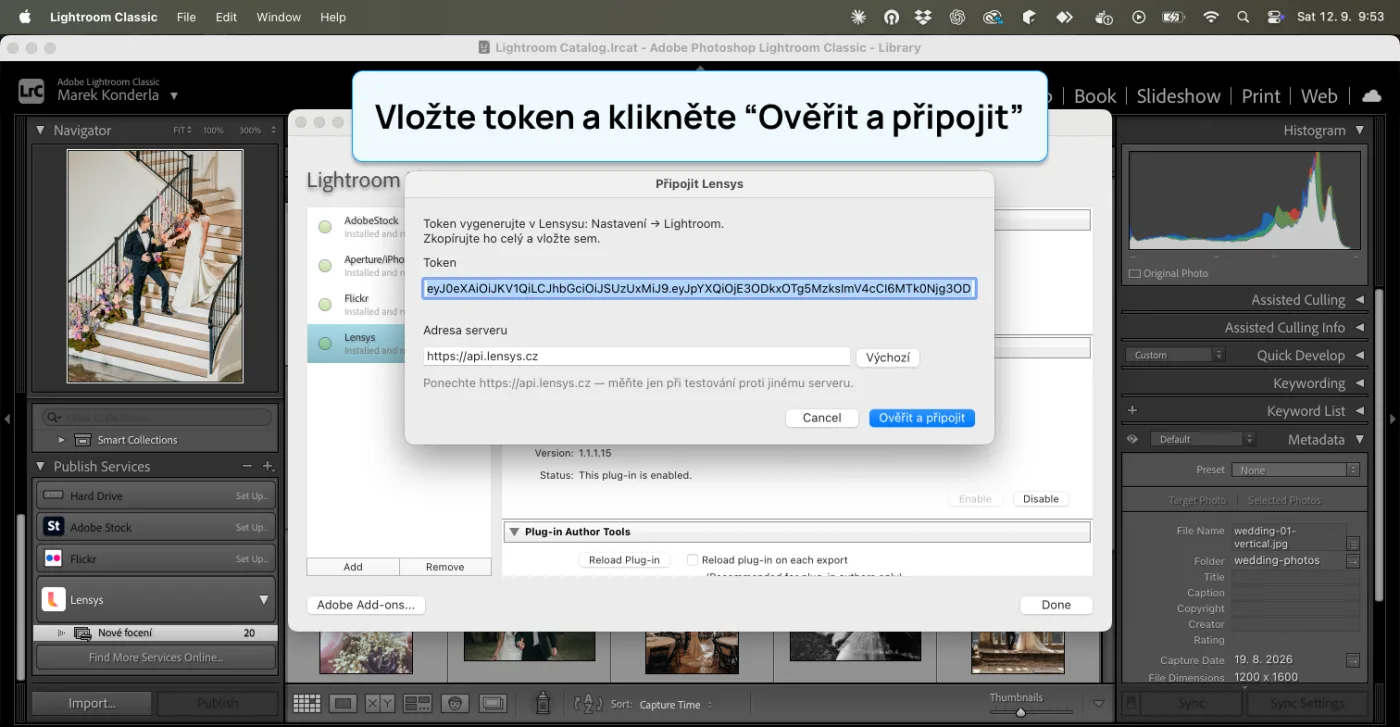Open Creative Cloud menu bar icon

[992, 17]
